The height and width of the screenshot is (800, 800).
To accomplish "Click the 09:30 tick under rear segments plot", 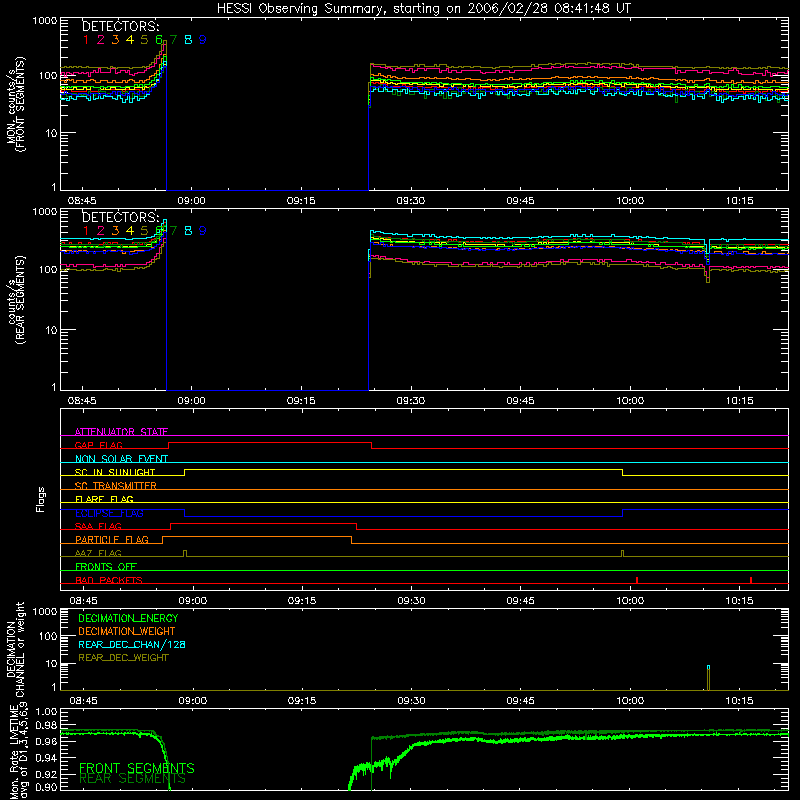I will pos(411,401).
